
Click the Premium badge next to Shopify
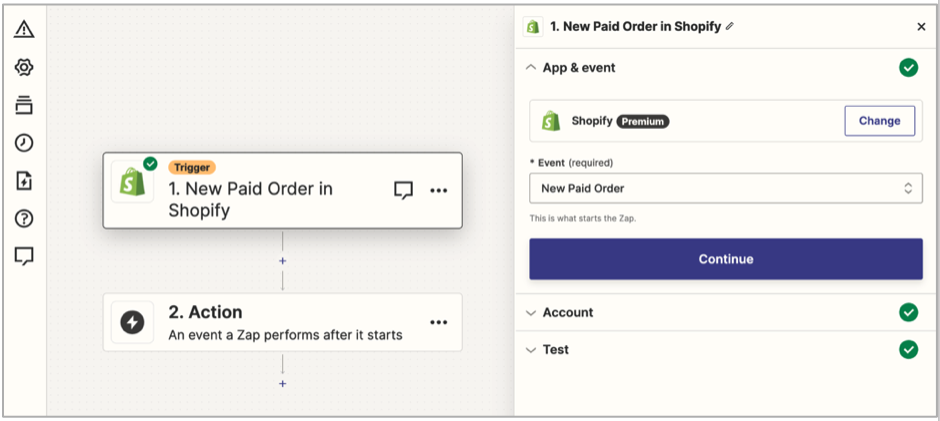(643, 121)
